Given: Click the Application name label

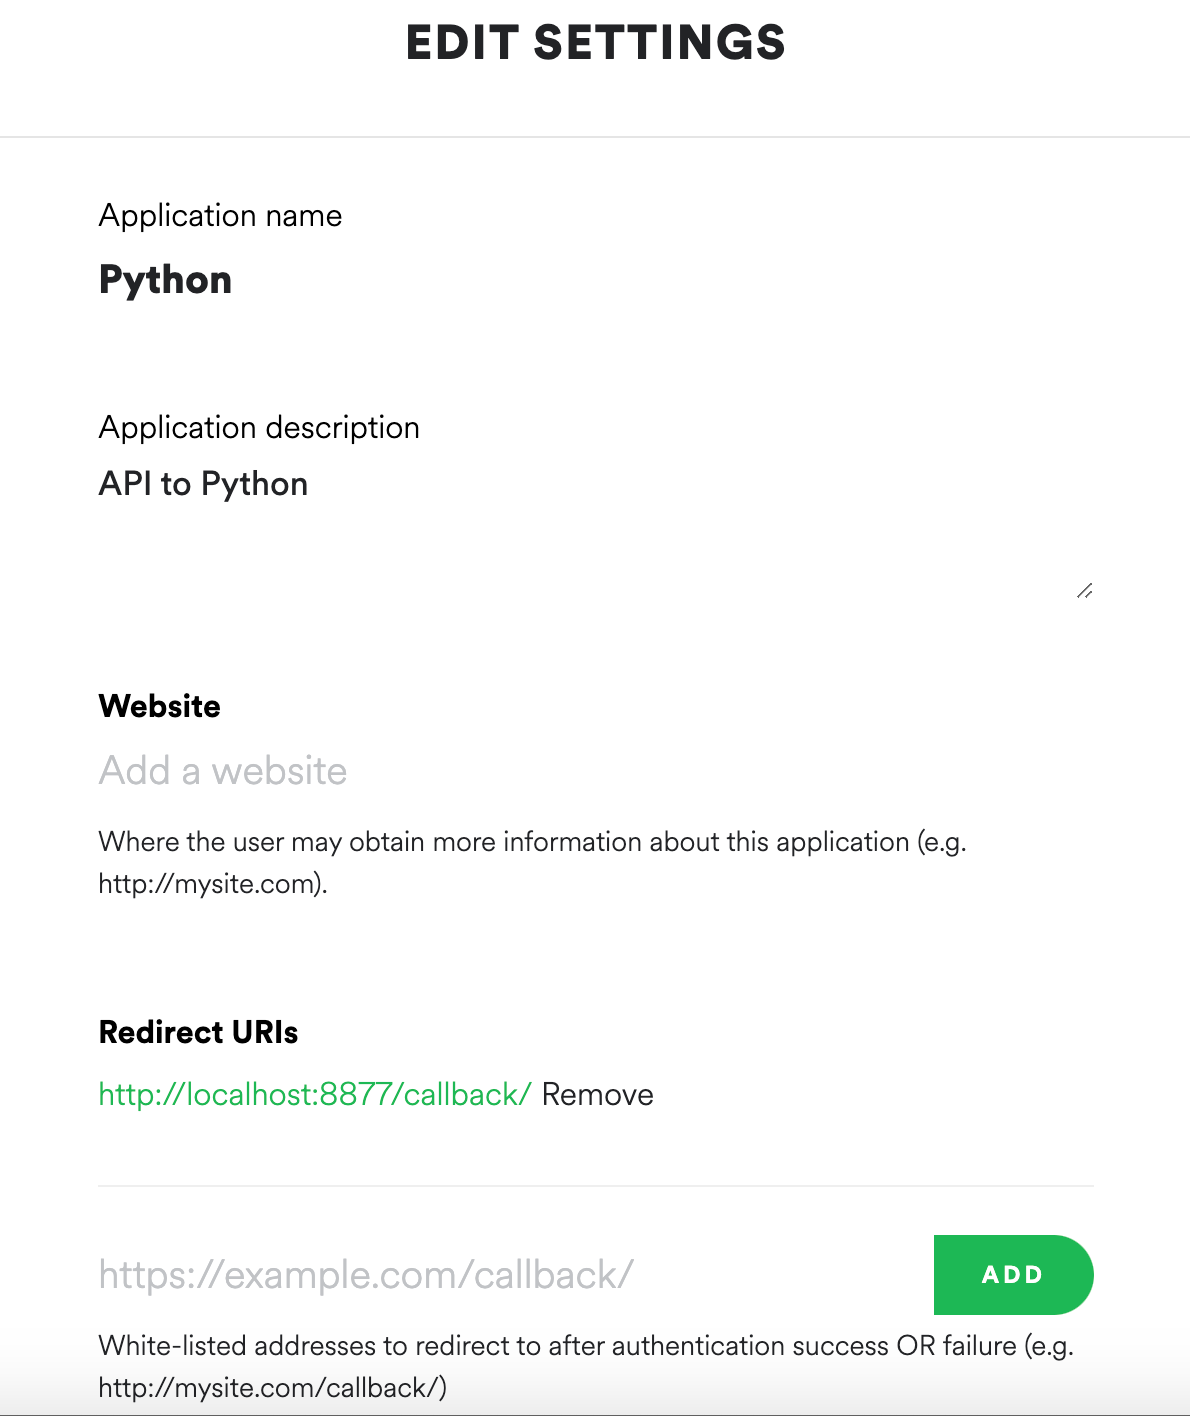Looking at the screenshot, I should click(x=220, y=215).
